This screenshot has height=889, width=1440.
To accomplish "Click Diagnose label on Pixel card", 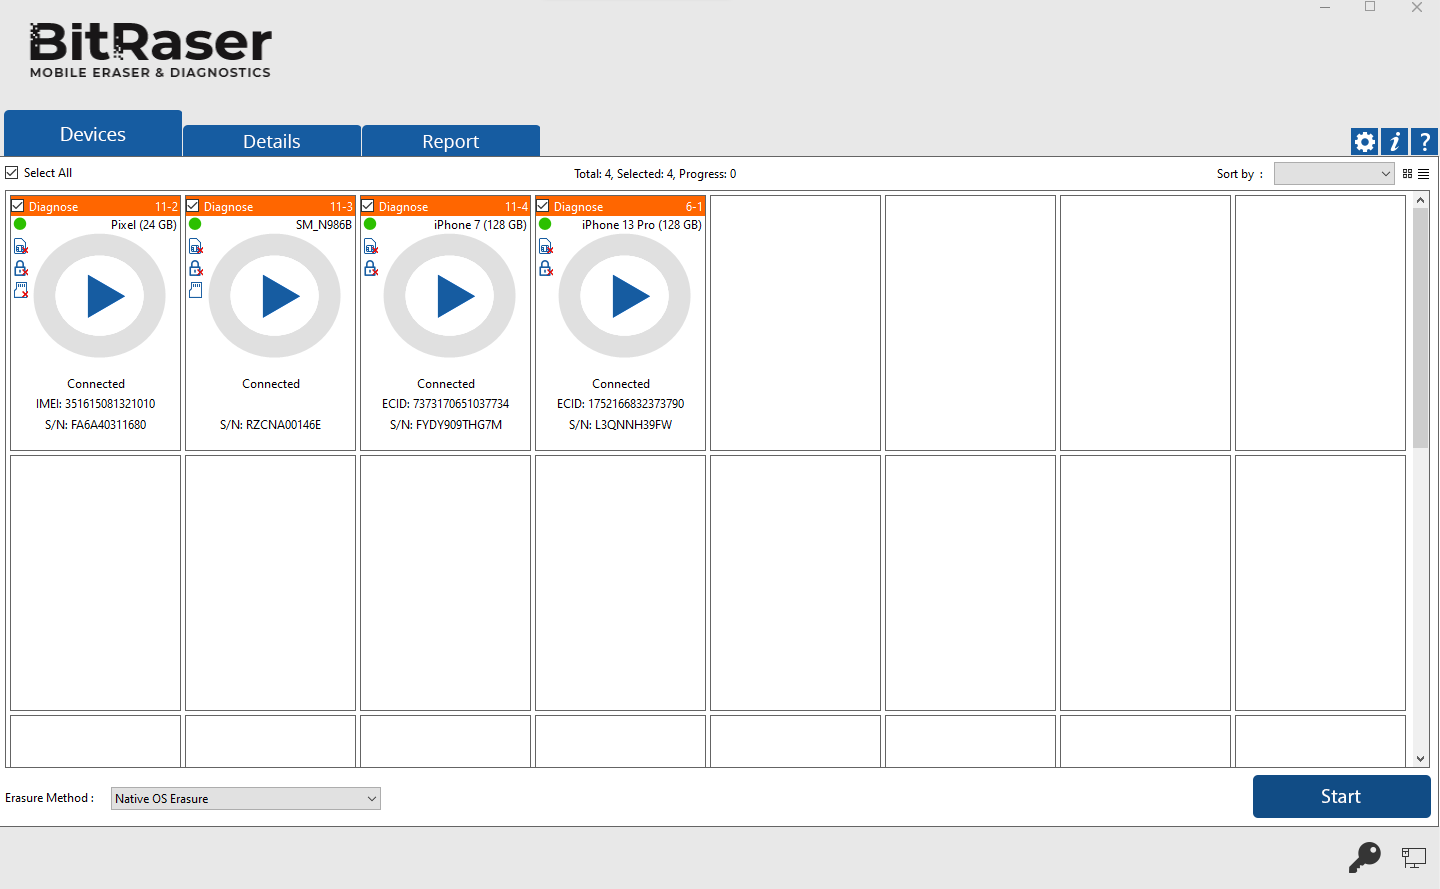I will pyautogui.click(x=53, y=207).
